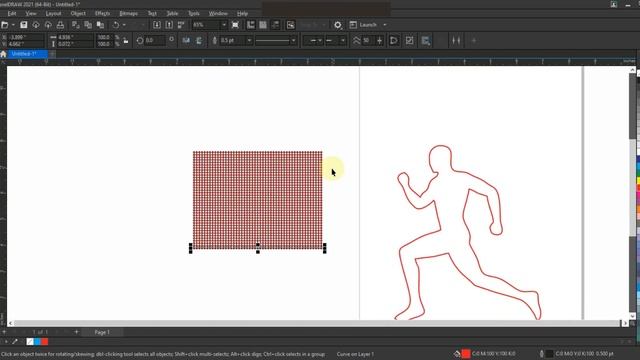
Task: Click the white document palette swatch
Action: tap(30, 342)
